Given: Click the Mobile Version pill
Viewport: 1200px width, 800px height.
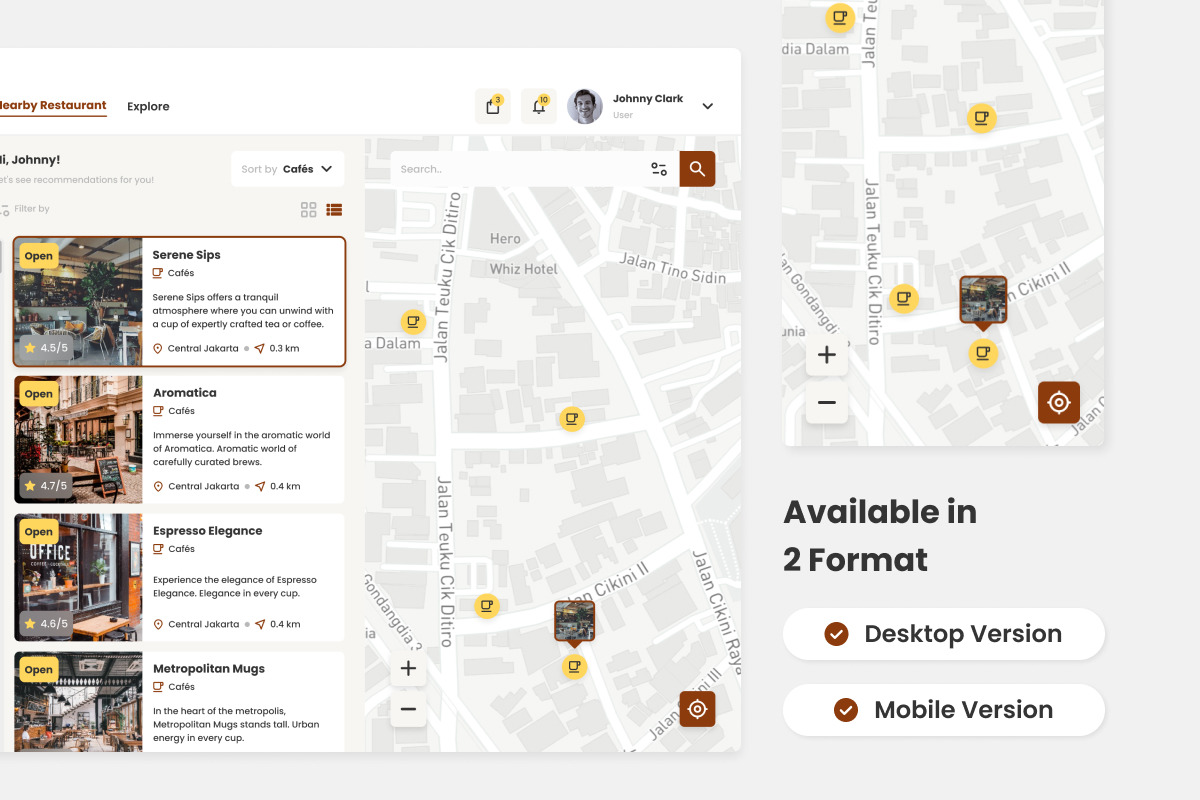Looking at the screenshot, I should [x=944, y=710].
